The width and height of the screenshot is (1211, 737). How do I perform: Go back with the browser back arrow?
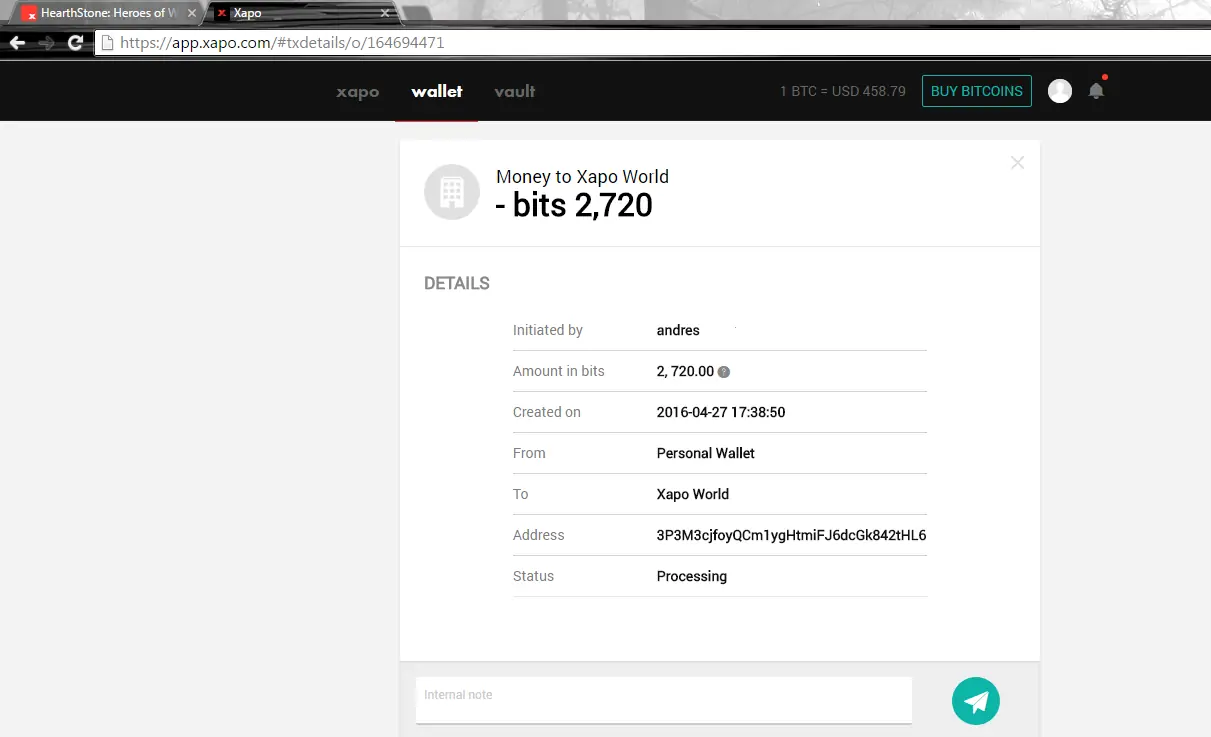pyautogui.click(x=17, y=43)
